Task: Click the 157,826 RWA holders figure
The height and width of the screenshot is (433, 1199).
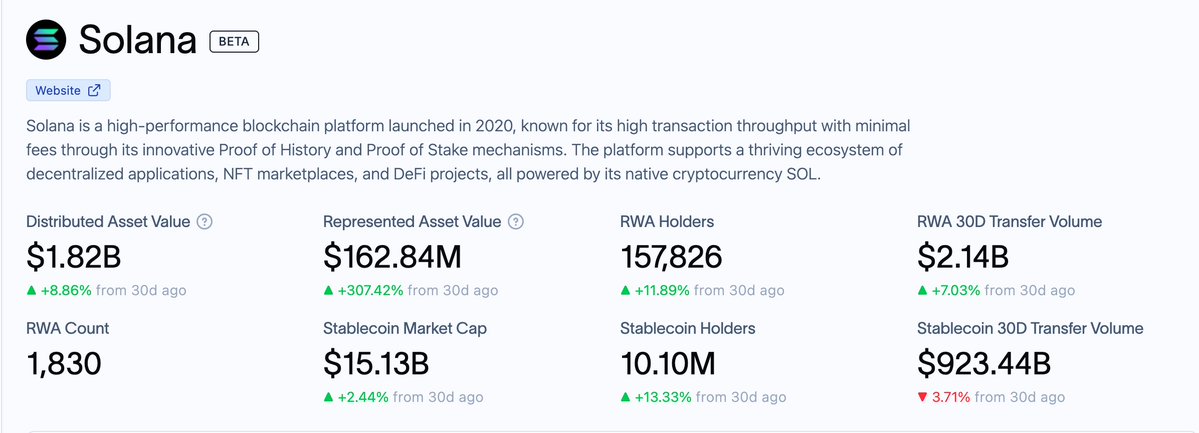Action: 671,258
